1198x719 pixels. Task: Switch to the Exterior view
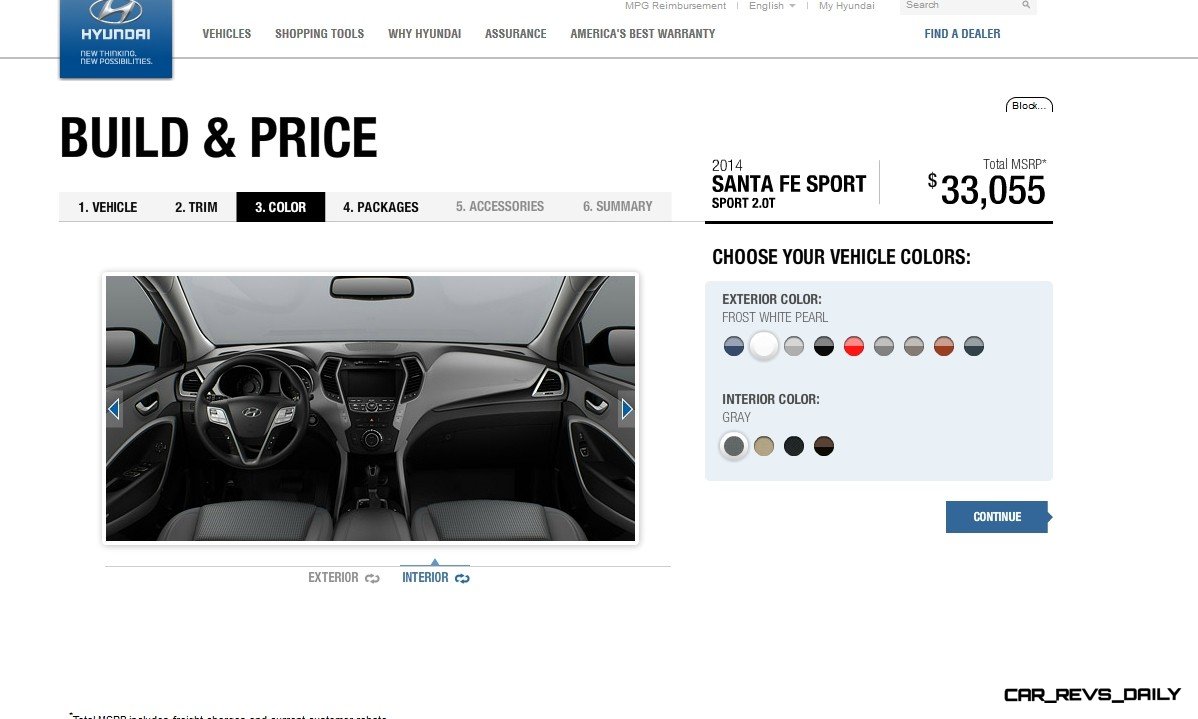tap(333, 578)
